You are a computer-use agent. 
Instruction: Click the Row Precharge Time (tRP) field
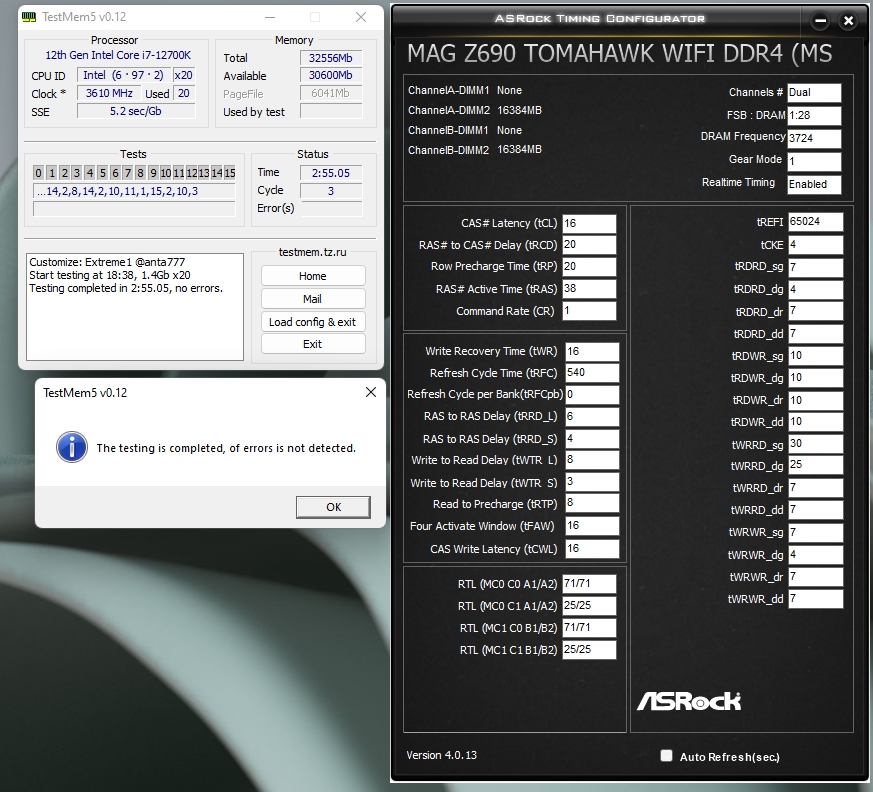point(589,267)
